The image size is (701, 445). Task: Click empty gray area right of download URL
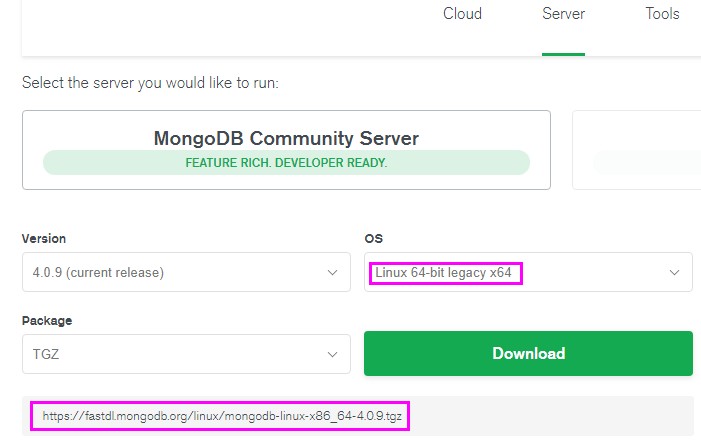point(550,416)
